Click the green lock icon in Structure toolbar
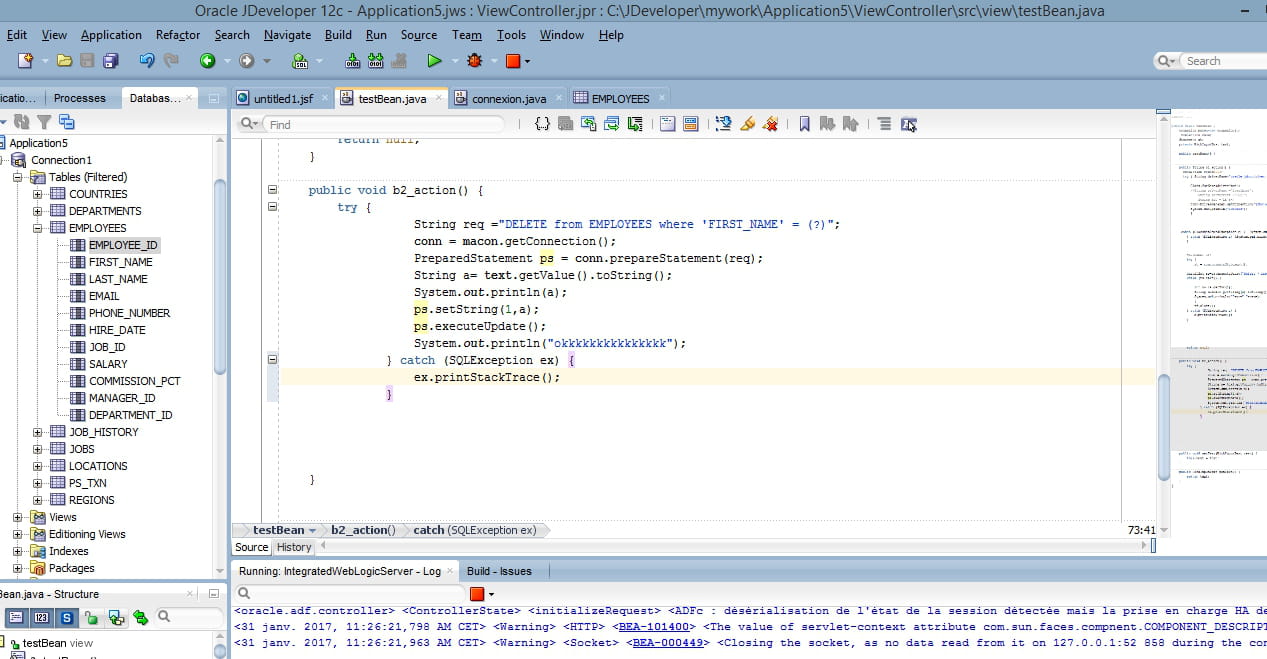Screen dimensions: 1267x659 91,618
